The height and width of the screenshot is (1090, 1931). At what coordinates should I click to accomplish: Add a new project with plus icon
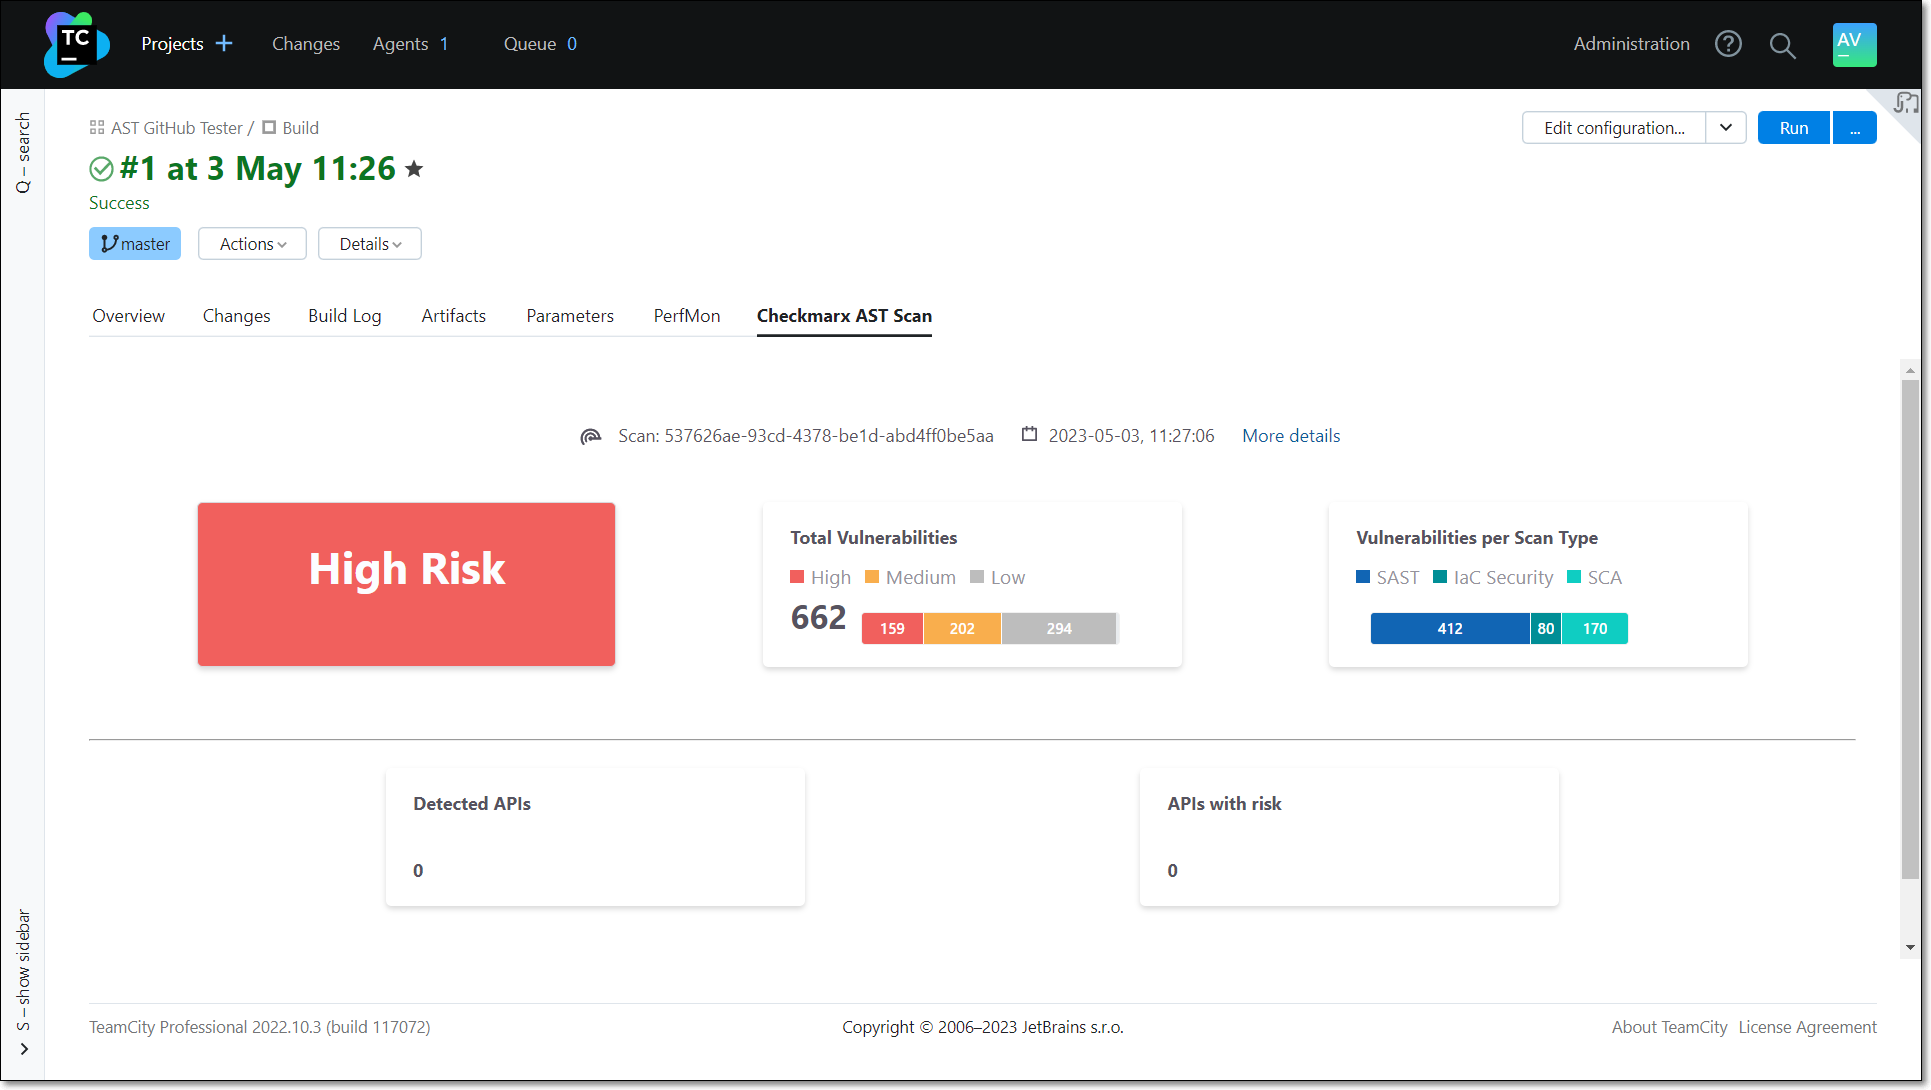(x=224, y=43)
